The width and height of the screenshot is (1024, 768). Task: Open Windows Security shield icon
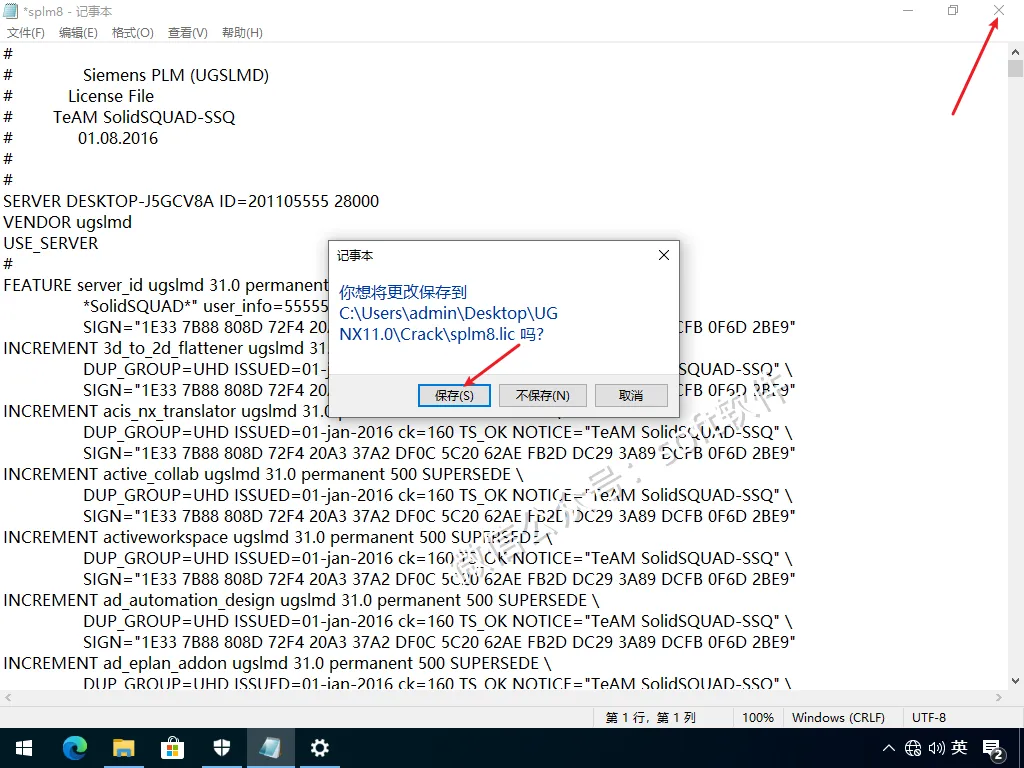(222, 748)
